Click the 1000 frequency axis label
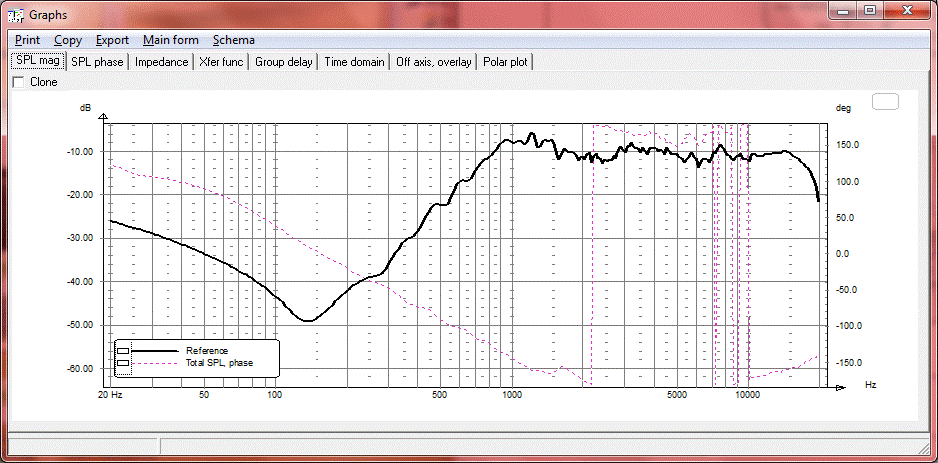Screen dimensions: 938x463 tap(511, 395)
